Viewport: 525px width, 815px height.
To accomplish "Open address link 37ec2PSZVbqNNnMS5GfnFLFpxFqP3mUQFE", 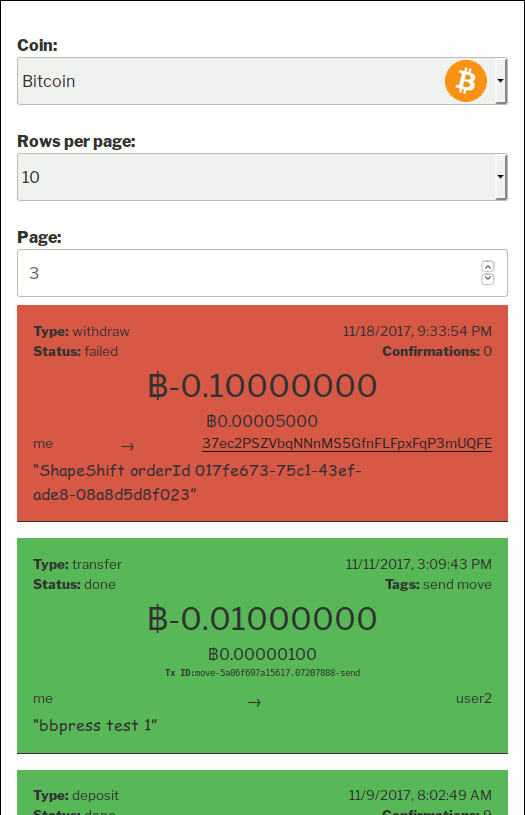I will click(347, 443).
